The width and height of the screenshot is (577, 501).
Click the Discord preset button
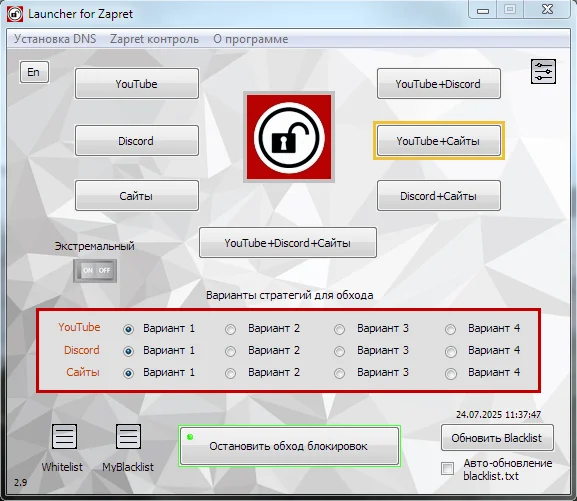pyautogui.click(x=137, y=141)
